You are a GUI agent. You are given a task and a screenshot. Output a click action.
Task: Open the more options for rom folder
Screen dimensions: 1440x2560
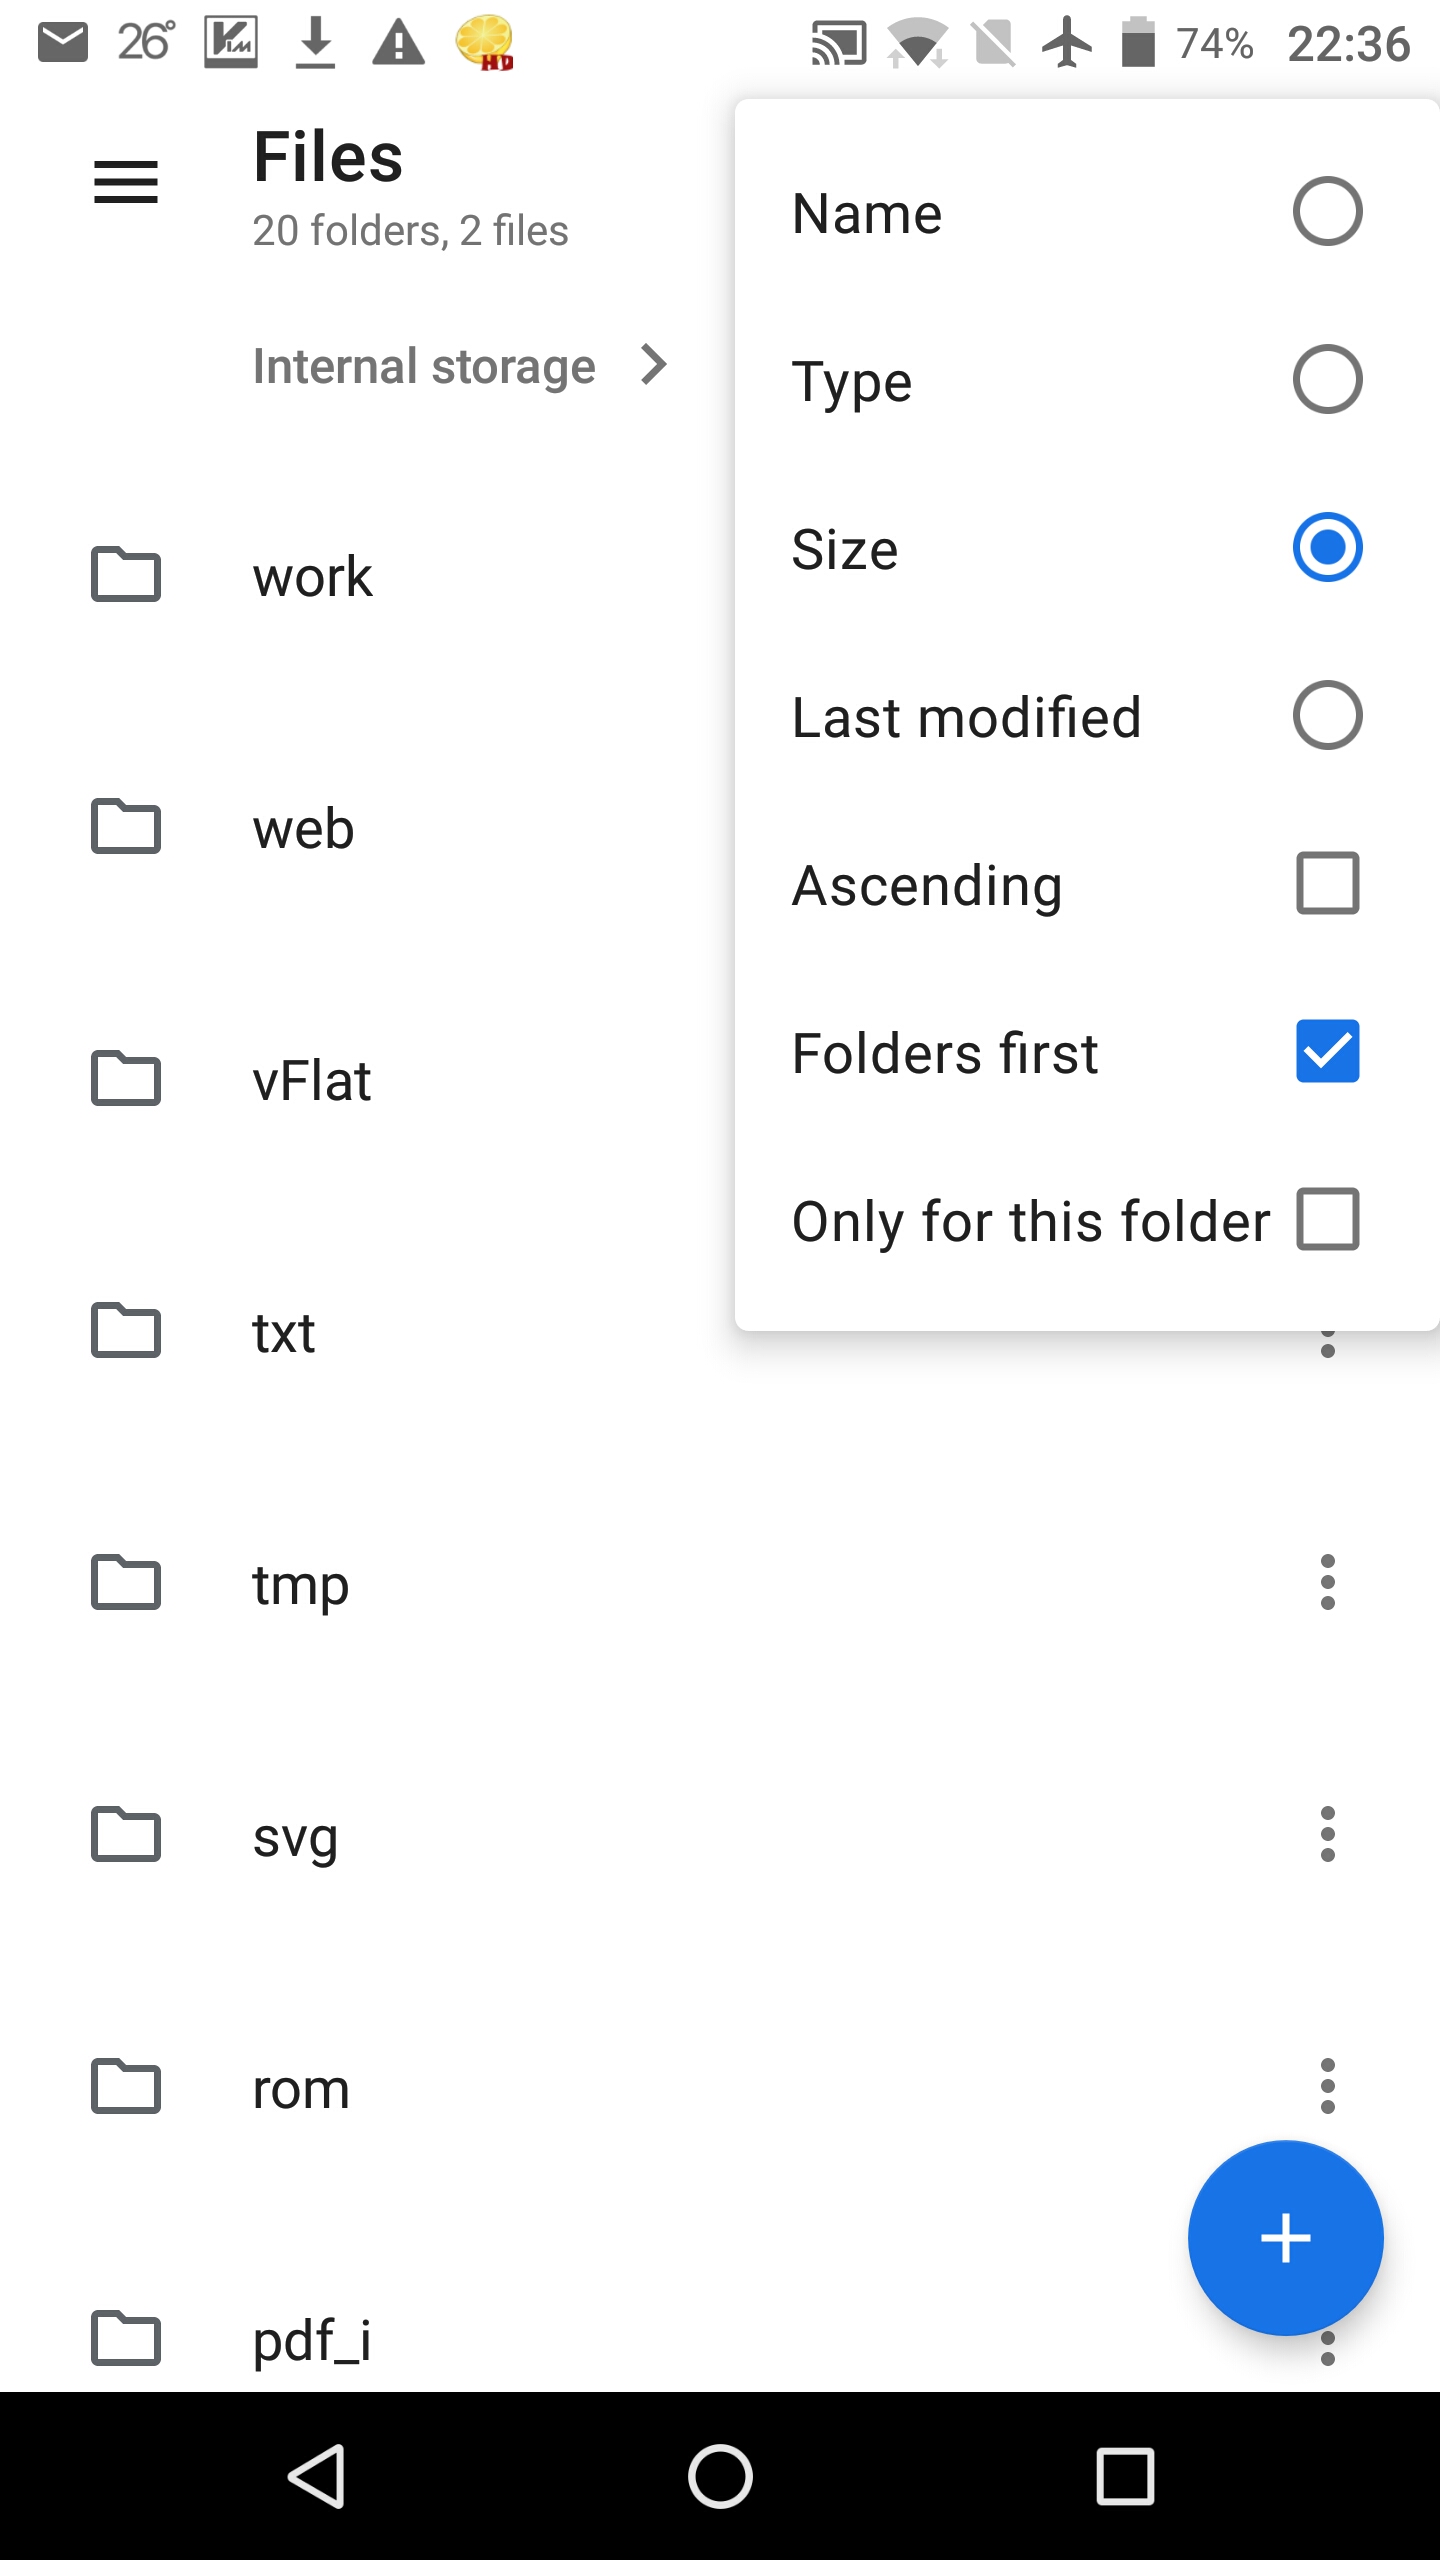coord(1327,2086)
